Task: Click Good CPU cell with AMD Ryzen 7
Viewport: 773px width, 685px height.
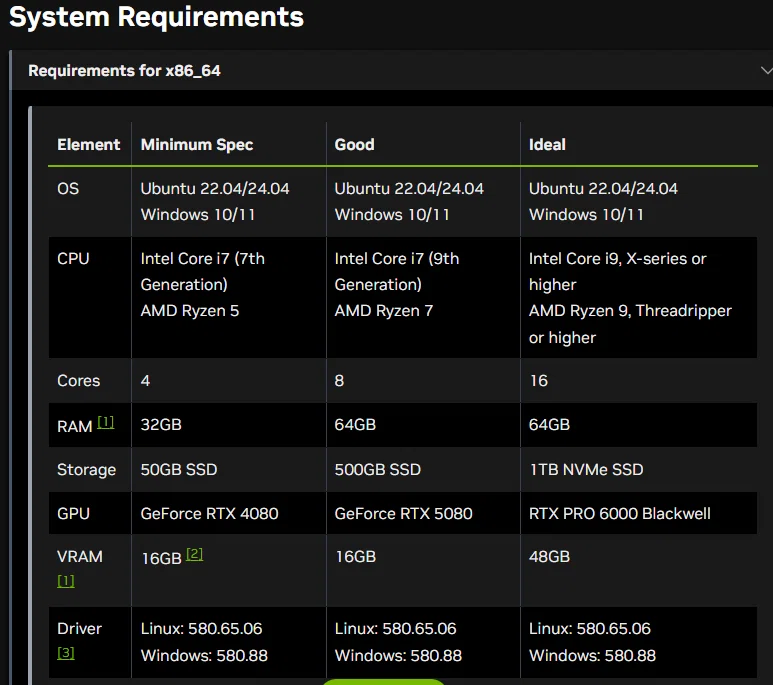Action: tap(423, 297)
